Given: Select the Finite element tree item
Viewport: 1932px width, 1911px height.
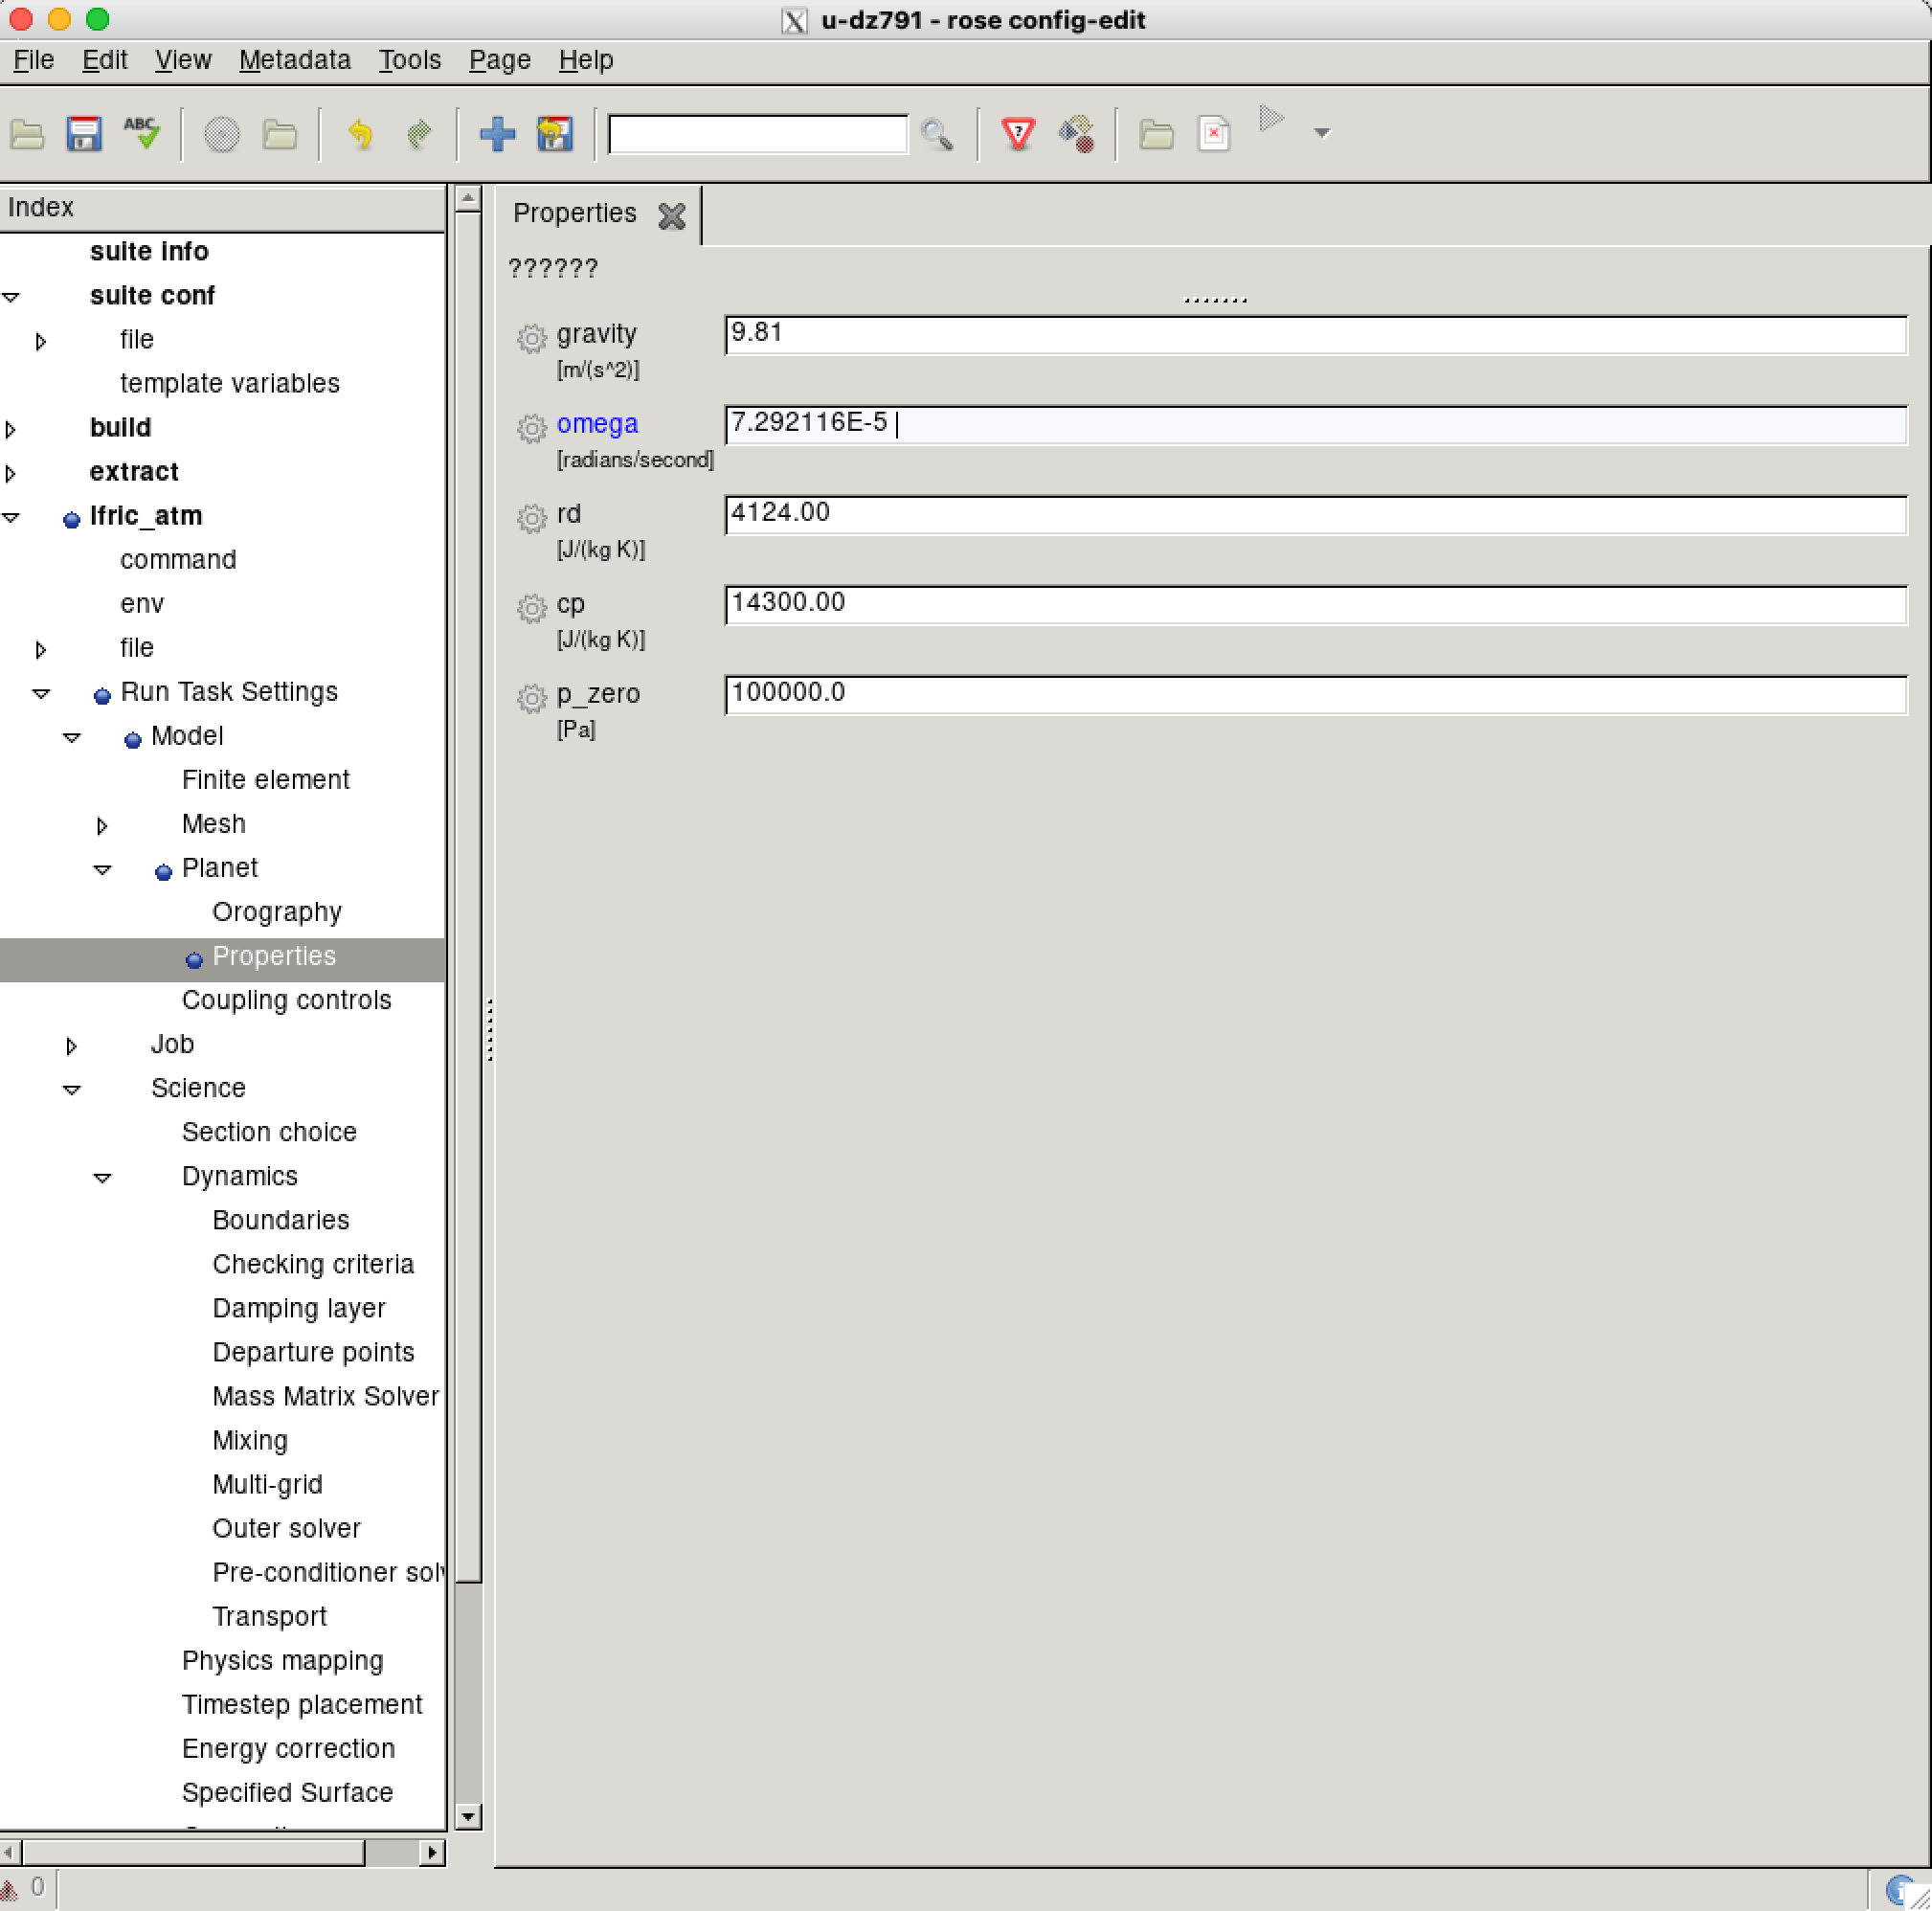Looking at the screenshot, I should click(265, 780).
